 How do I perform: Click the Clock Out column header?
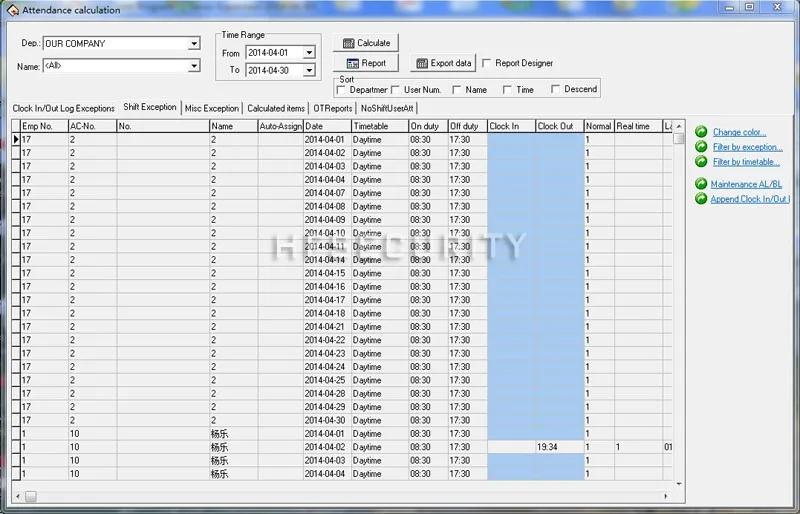click(560, 126)
